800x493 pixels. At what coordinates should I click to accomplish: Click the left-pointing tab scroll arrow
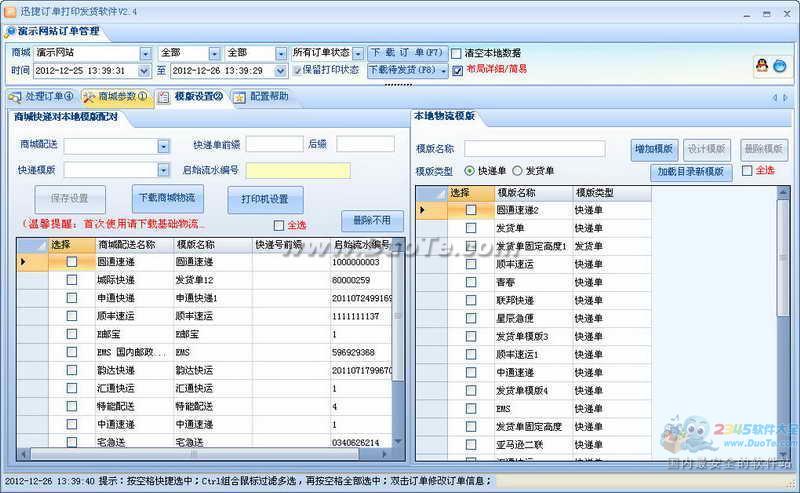[774, 97]
